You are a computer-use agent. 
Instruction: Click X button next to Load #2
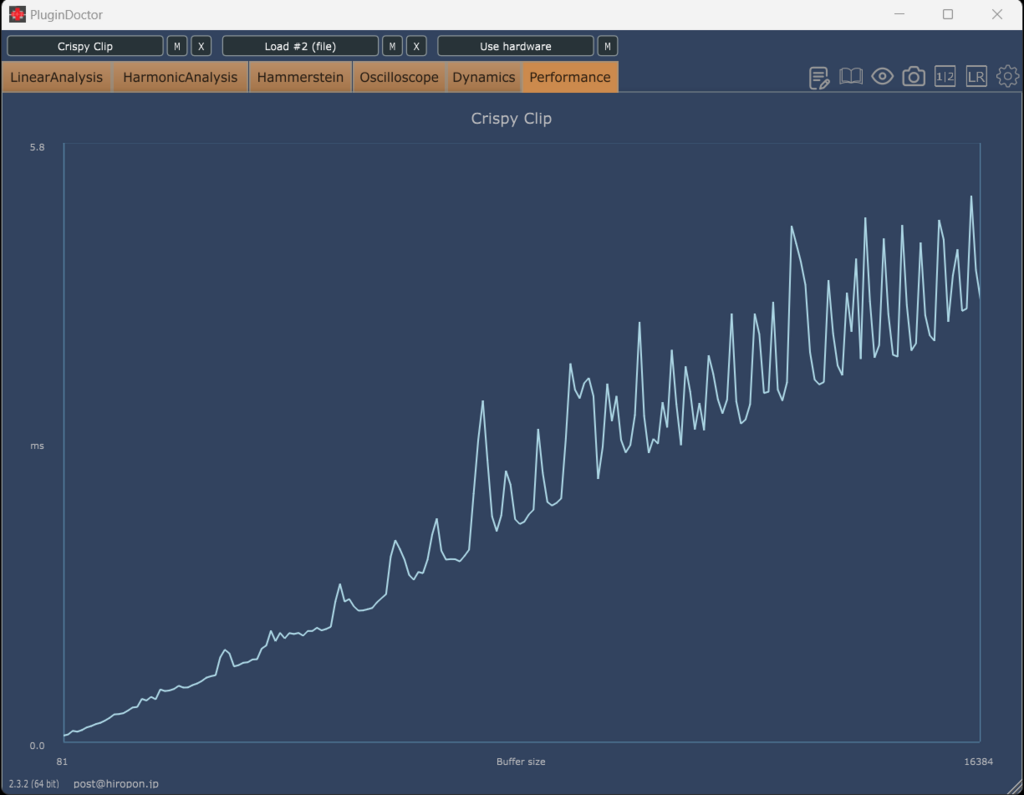coord(416,46)
